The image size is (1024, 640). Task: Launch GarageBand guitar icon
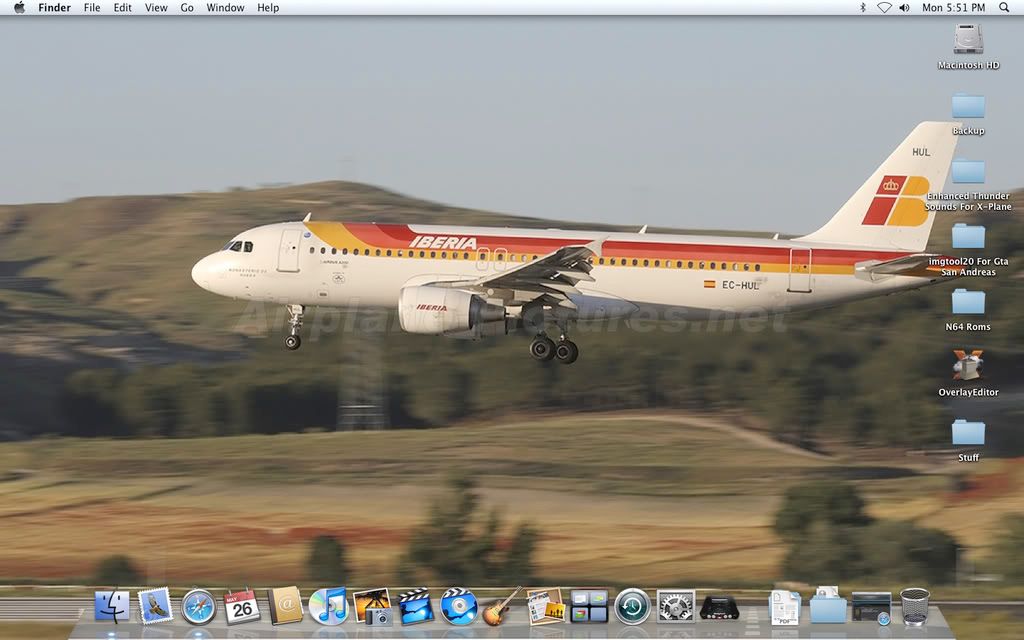tap(502, 606)
